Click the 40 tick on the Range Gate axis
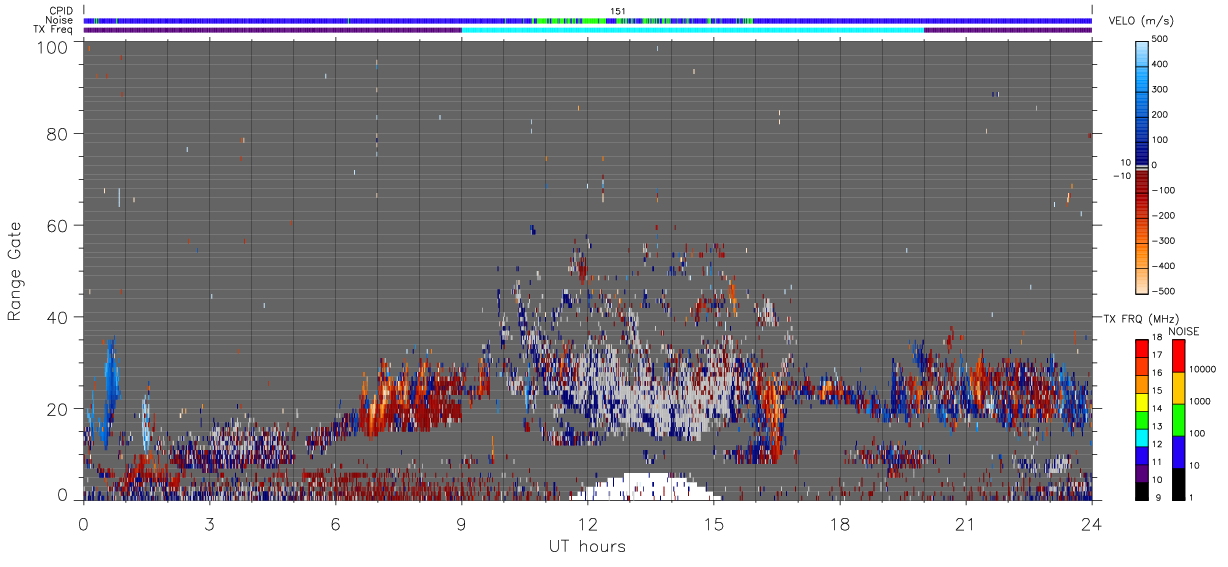 pos(56,317)
